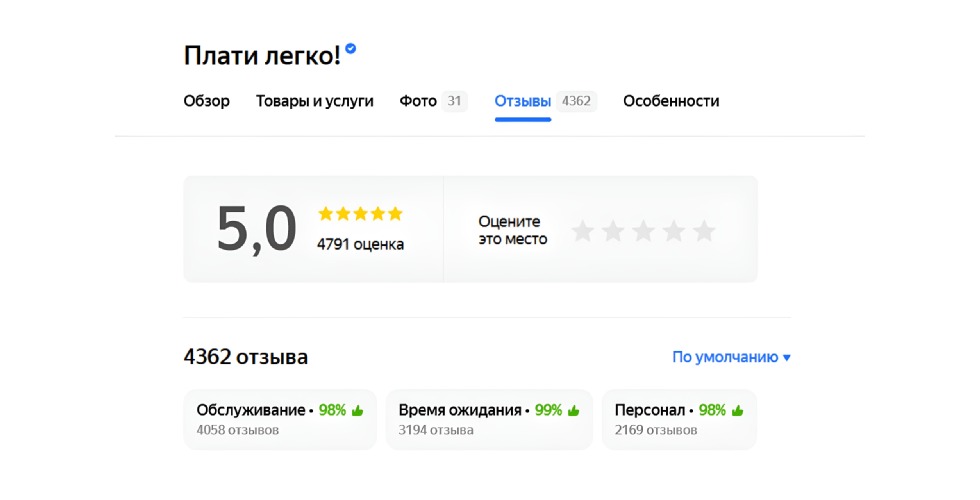This screenshot has width=980, height=500.
Task: Rate this place three stars
Action: 644,231
